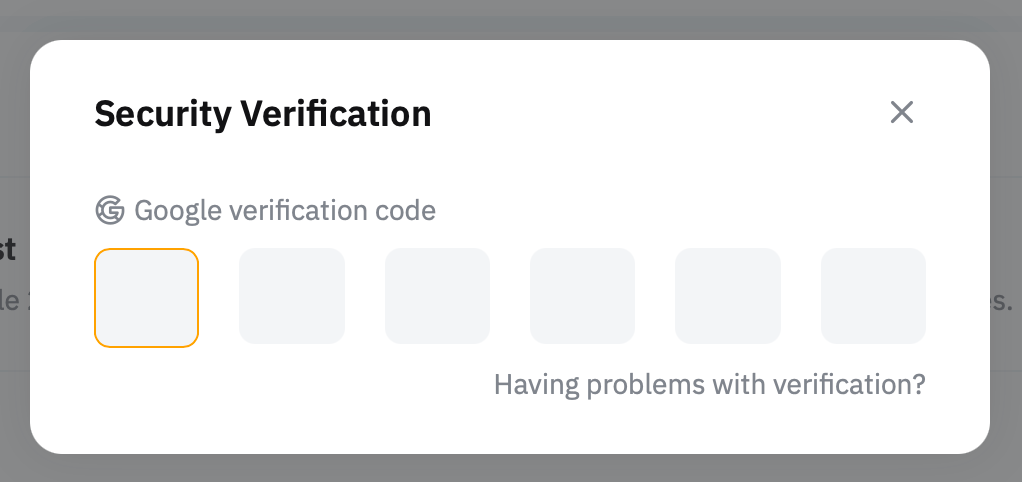This screenshot has height=482, width=1022.
Task: Click the dimmed backdrop above the dialog
Action: (510, 18)
